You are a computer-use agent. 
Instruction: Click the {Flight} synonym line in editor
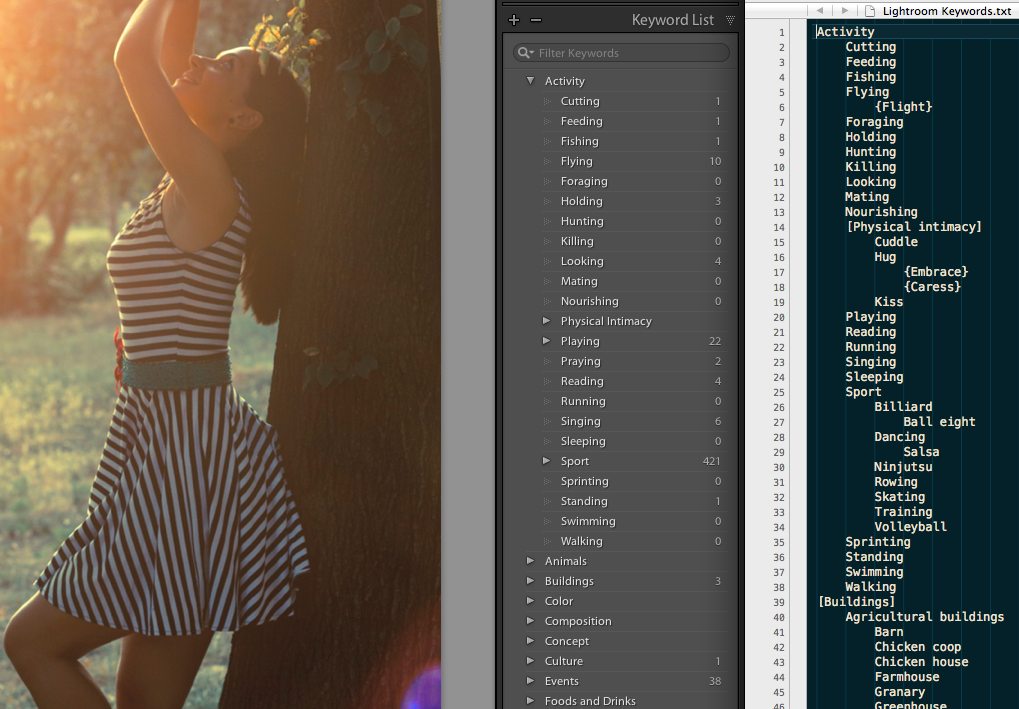[903, 107]
